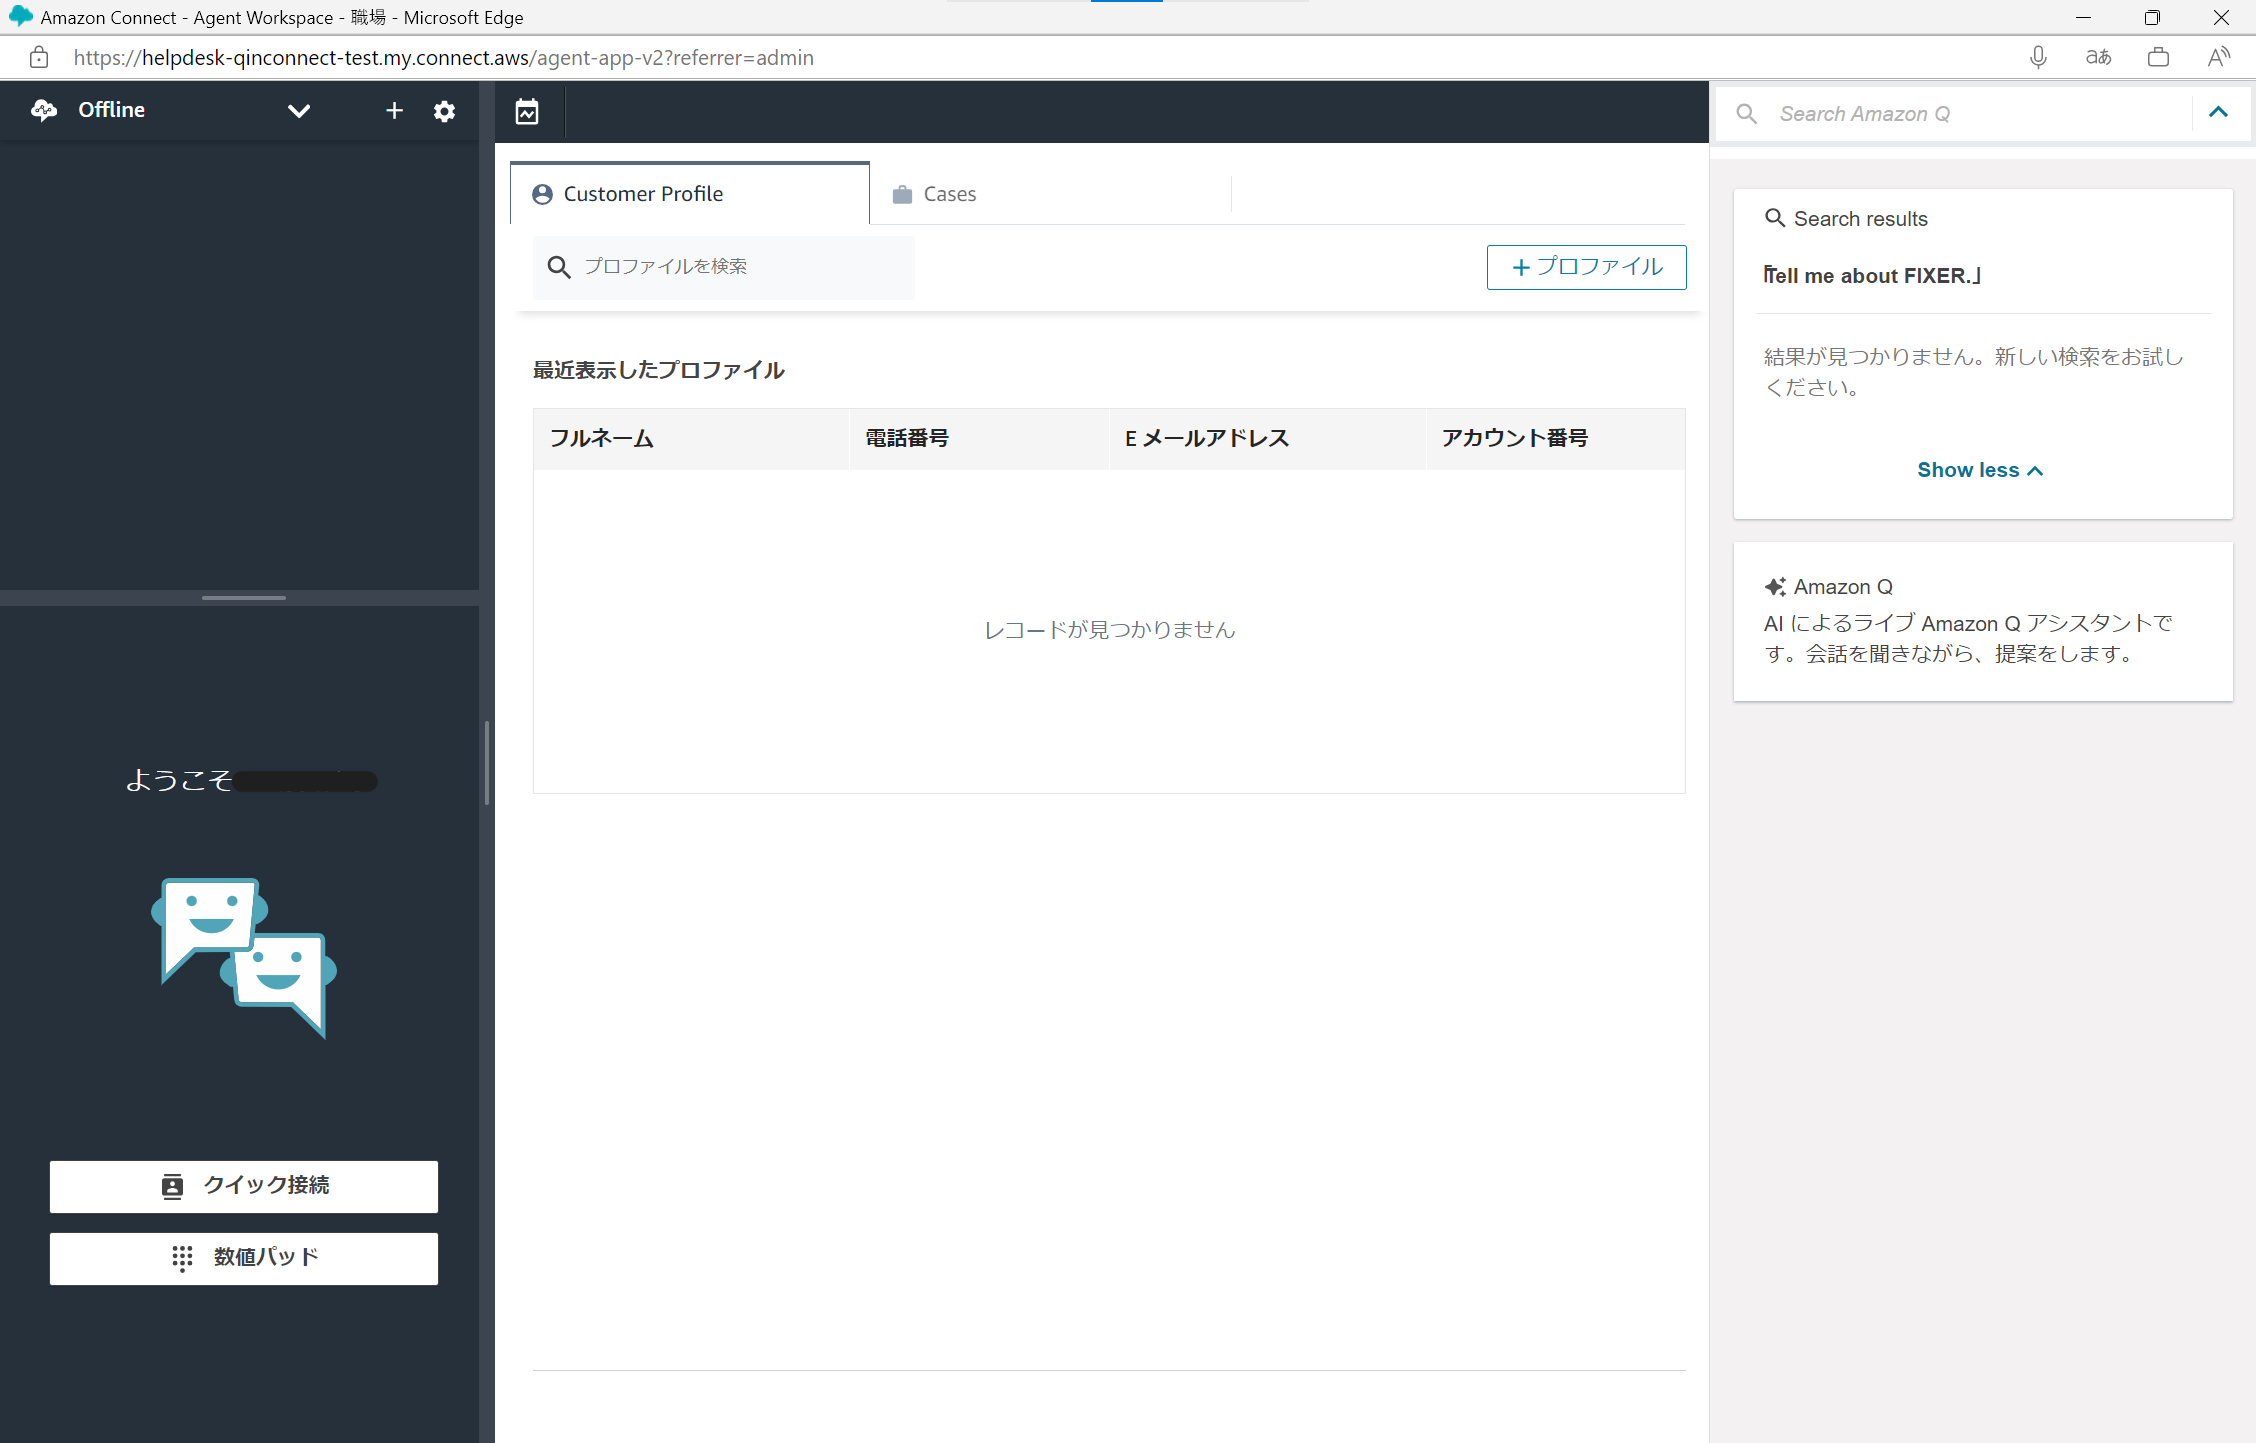Click the microphone icon in address bar
Image resolution: width=2256 pixels, height=1443 pixels.
click(2038, 57)
